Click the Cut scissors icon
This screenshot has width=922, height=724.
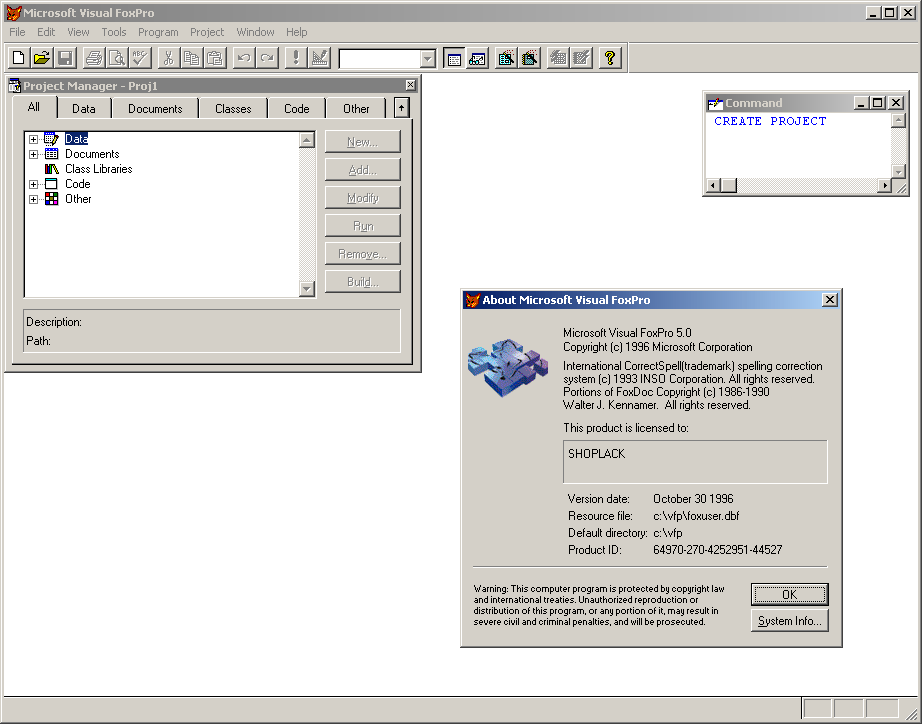coord(168,58)
